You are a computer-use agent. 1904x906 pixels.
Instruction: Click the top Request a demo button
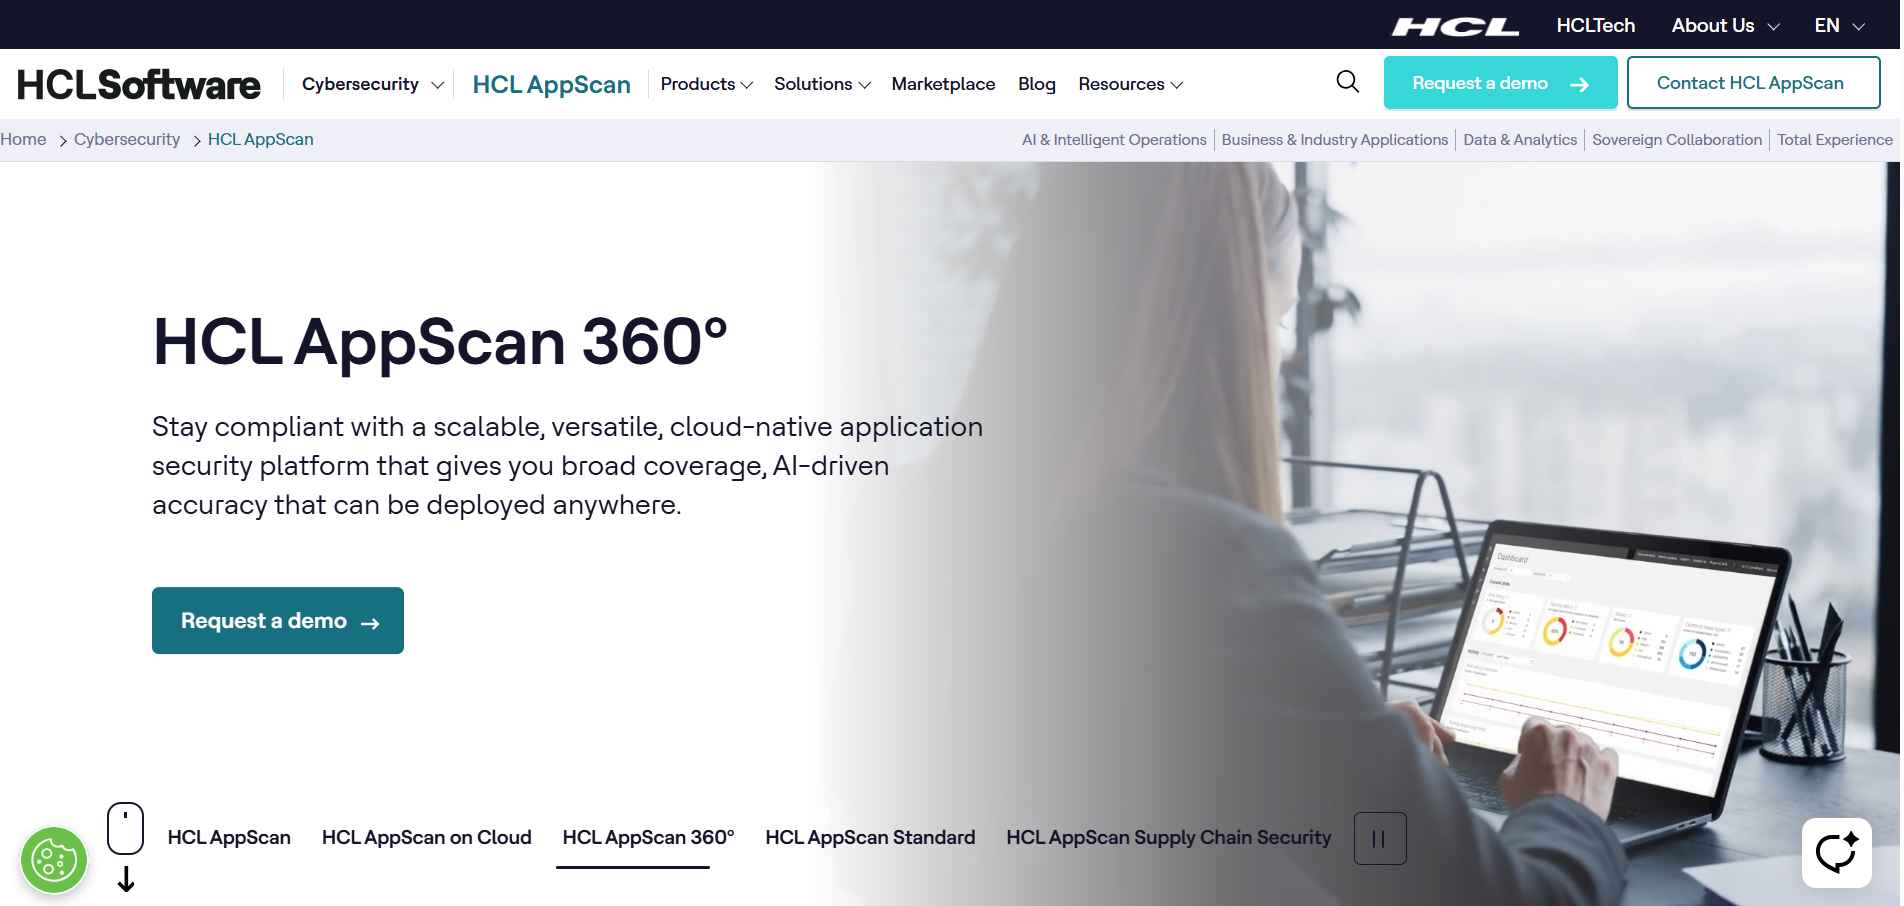pyautogui.click(x=1500, y=83)
